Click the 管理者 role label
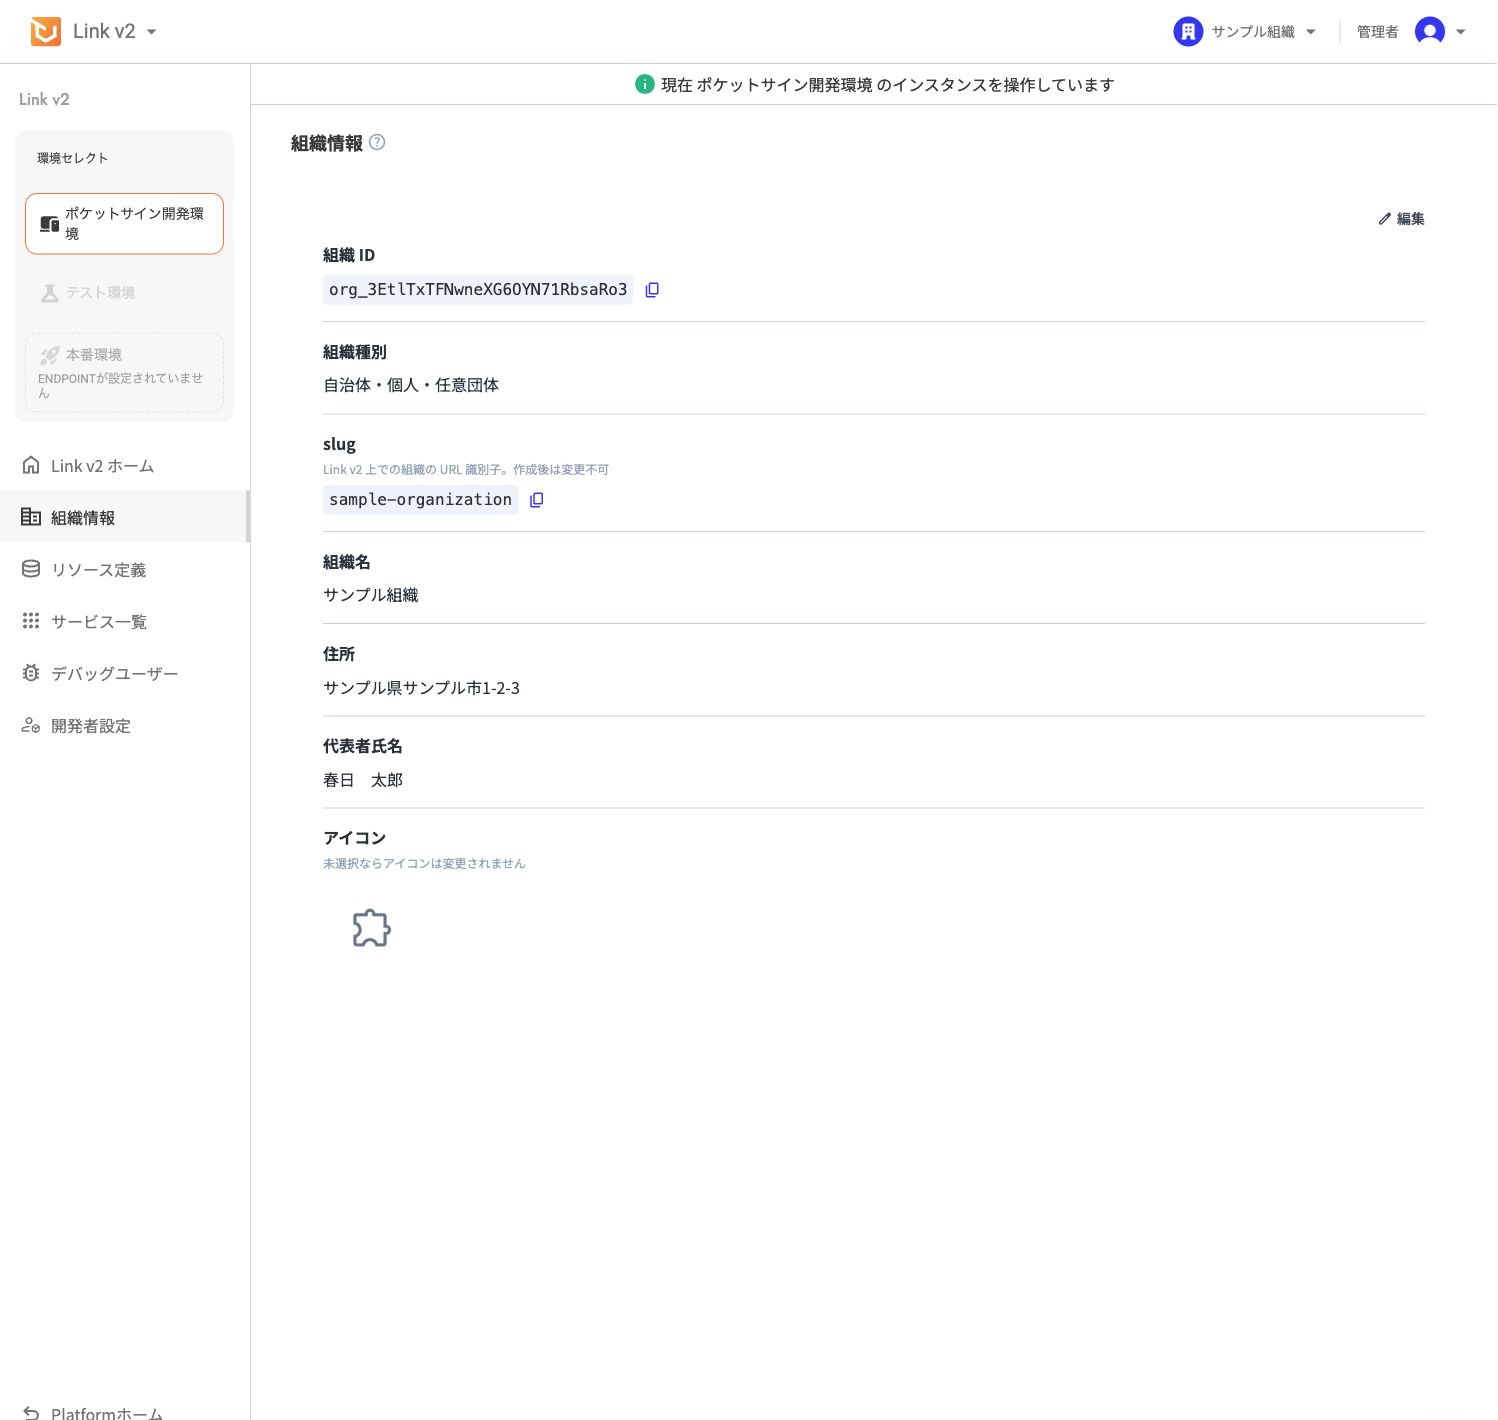1498x1420 pixels. [x=1377, y=32]
